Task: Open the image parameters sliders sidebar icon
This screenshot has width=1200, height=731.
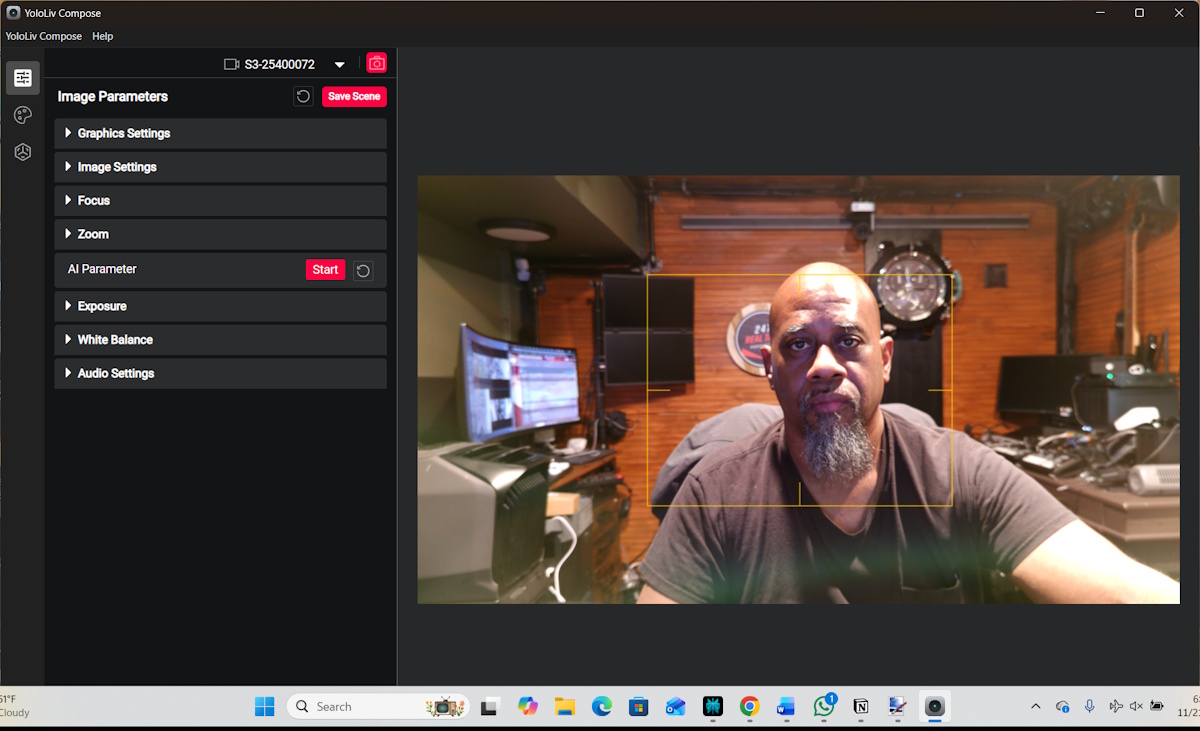Action: (x=22, y=78)
